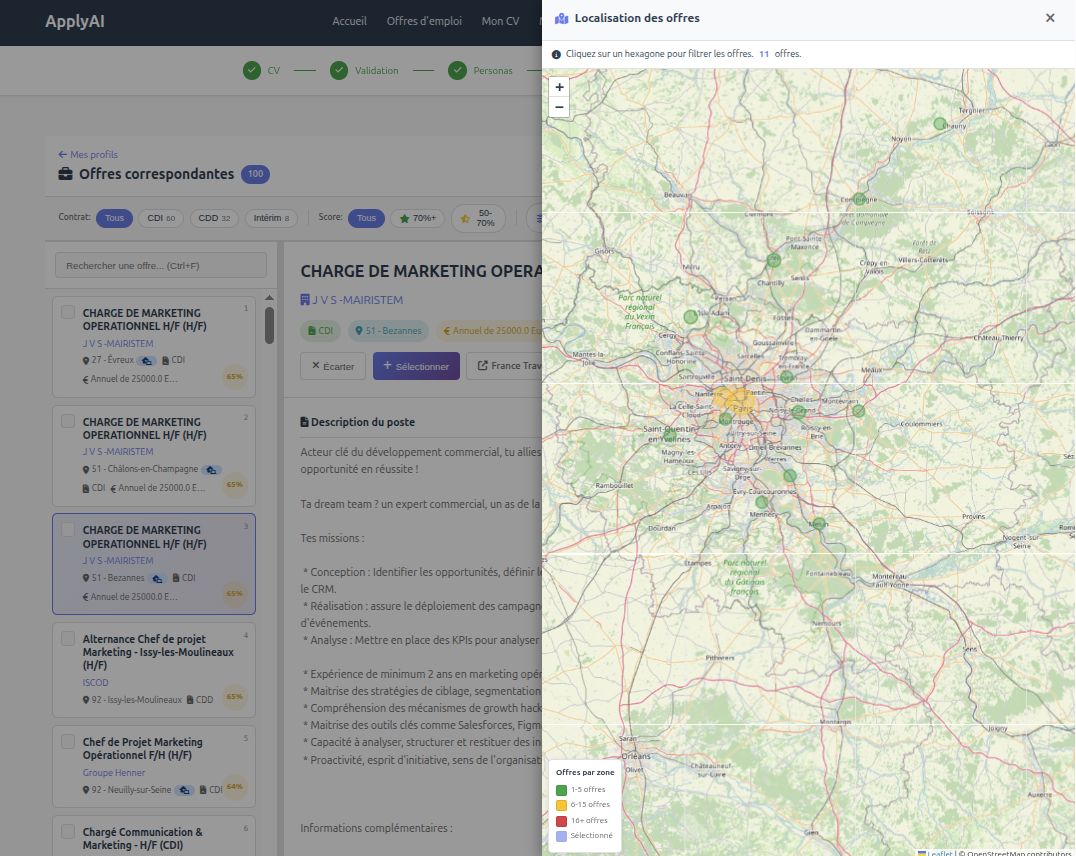Viewport: 1076px width, 856px height.
Task: Click the 'Rechercher une offre' search field
Action: point(160,264)
